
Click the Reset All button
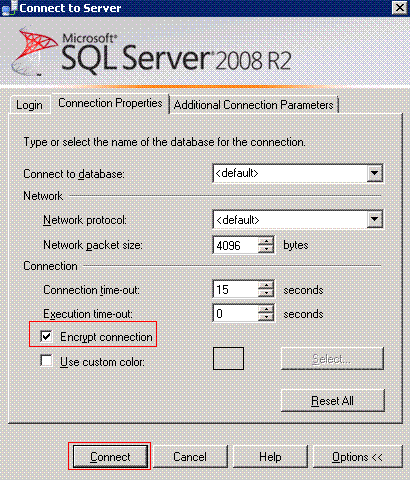pos(333,400)
